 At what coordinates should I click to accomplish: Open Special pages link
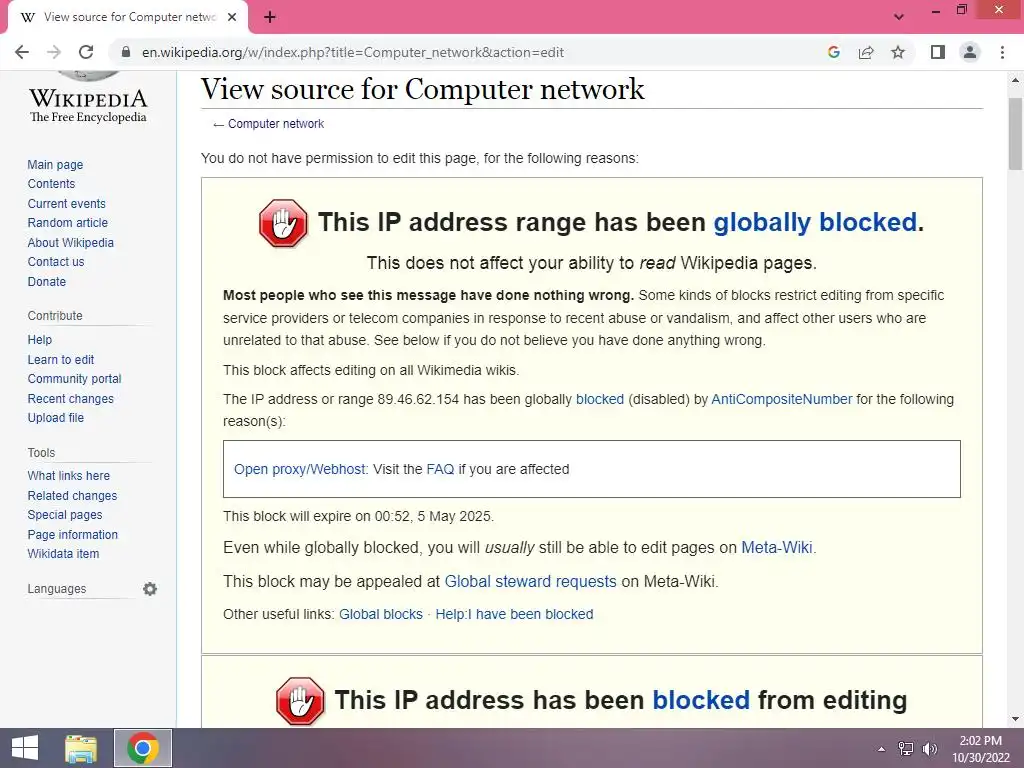(x=65, y=515)
